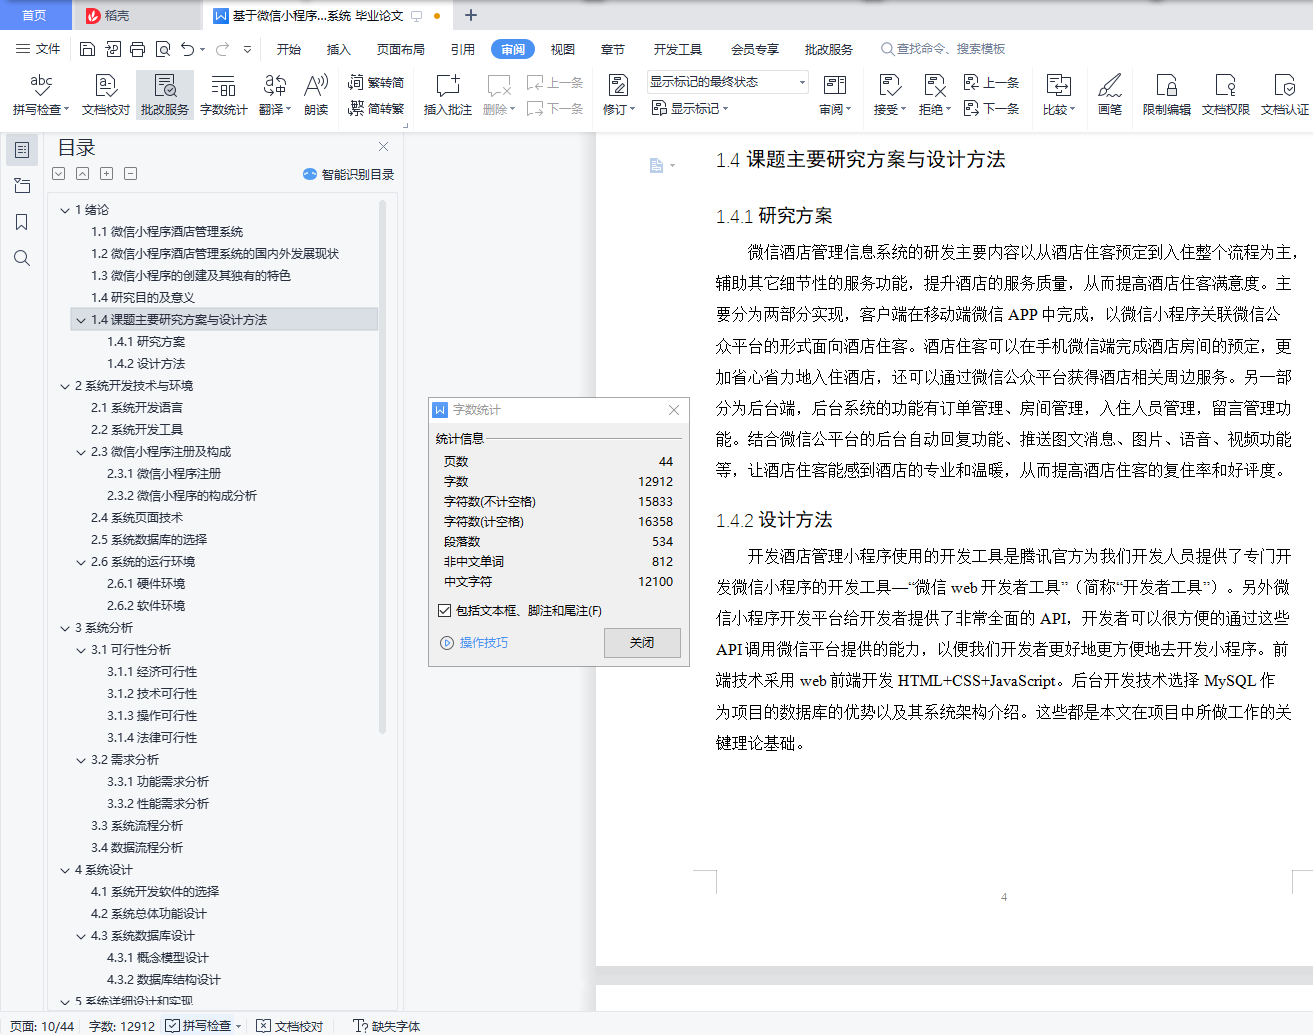Open the bookmark icon in the left sidebar
Viewport: 1313px width, 1035px height.
pos(21,222)
